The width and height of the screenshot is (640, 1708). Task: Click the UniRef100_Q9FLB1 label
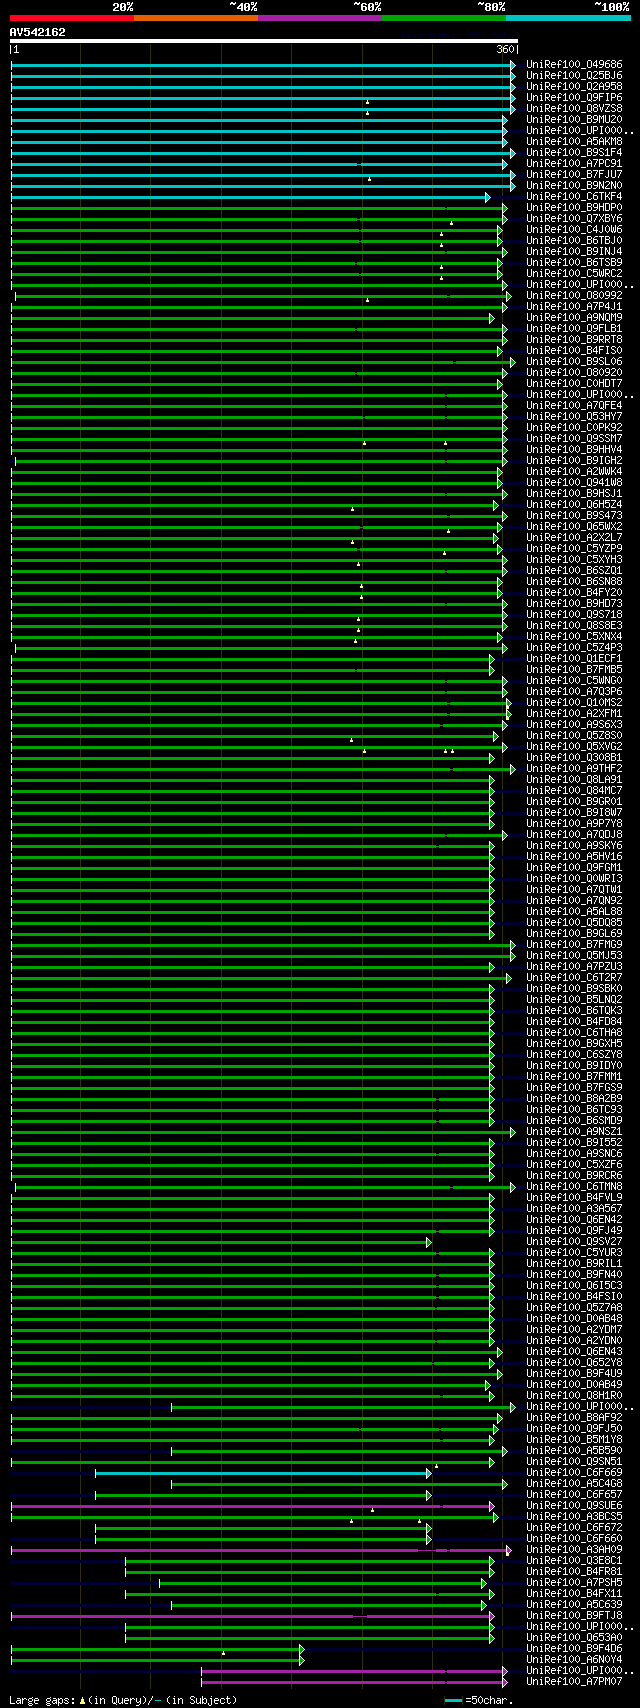pyautogui.click(x=574, y=329)
